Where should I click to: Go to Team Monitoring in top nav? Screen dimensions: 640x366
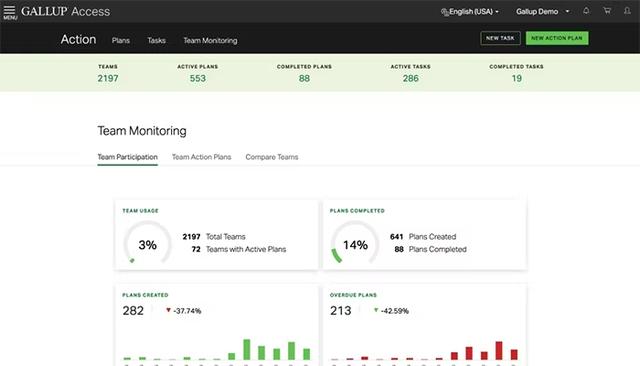tap(210, 40)
